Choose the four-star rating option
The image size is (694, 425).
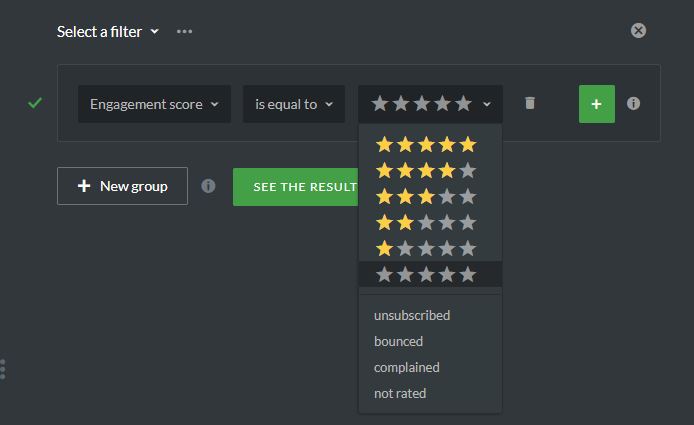[425, 170]
